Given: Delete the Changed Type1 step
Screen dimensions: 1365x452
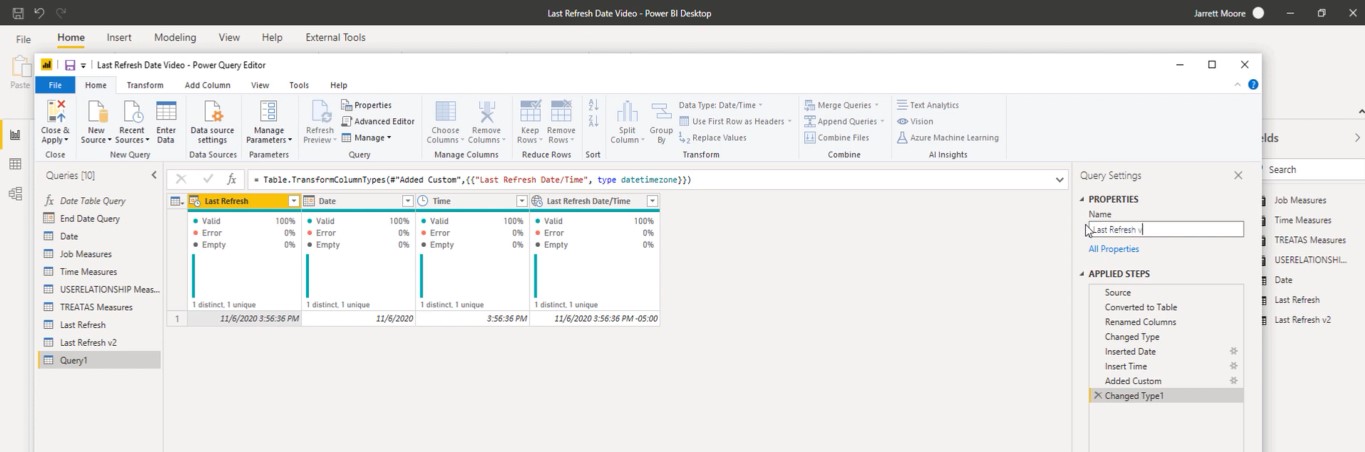Looking at the screenshot, I should coord(1097,396).
